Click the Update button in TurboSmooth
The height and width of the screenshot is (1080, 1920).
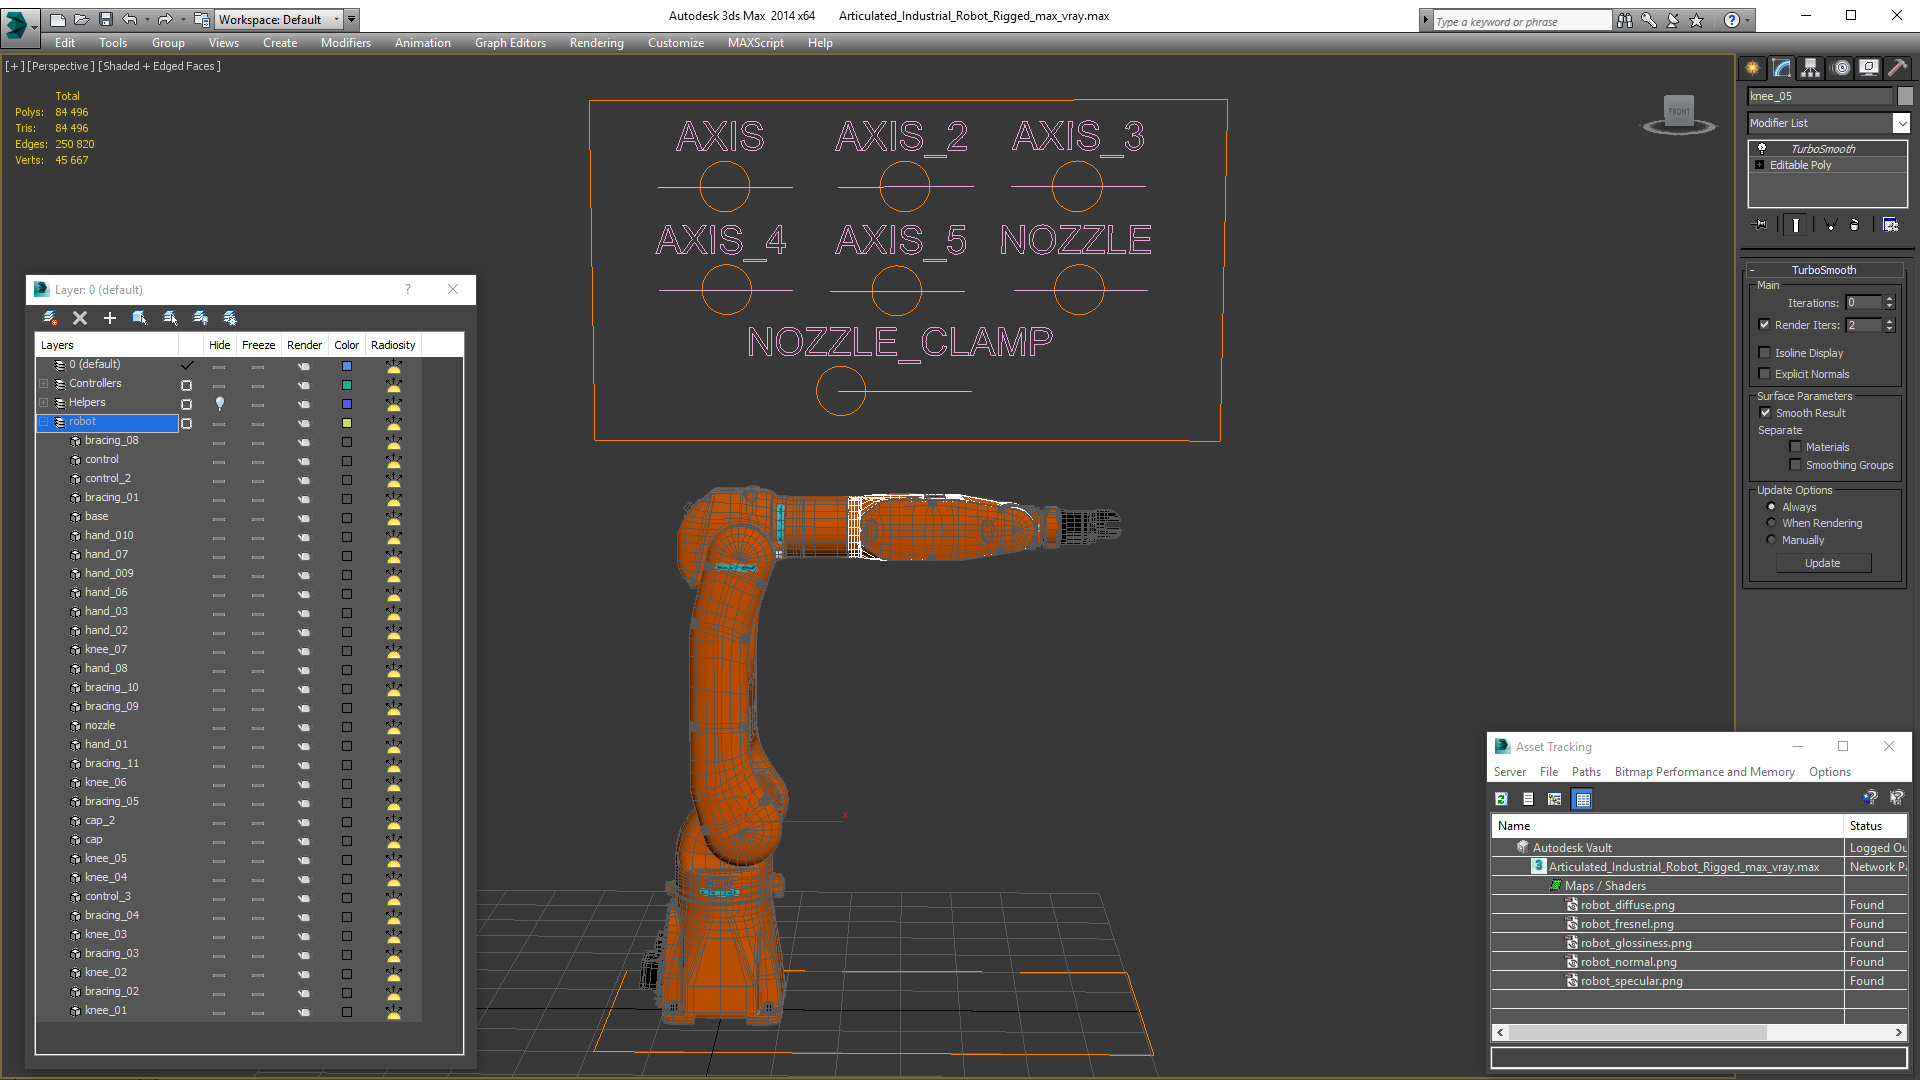coord(1823,563)
